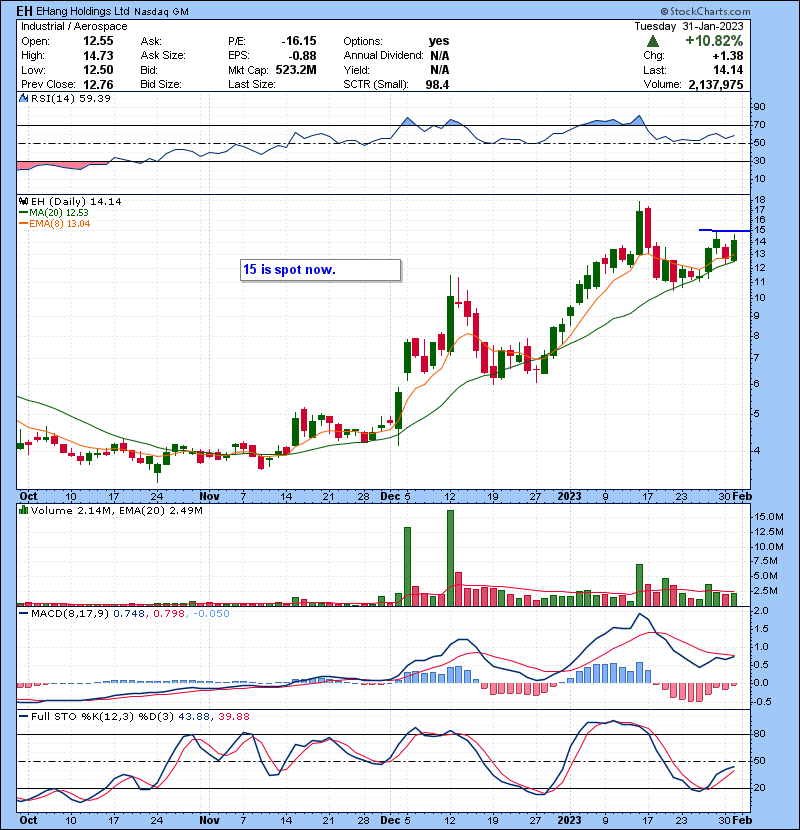Click the '15 is spot now.' annotation box
This screenshot has width=800, height=830.
click(320, 270)
